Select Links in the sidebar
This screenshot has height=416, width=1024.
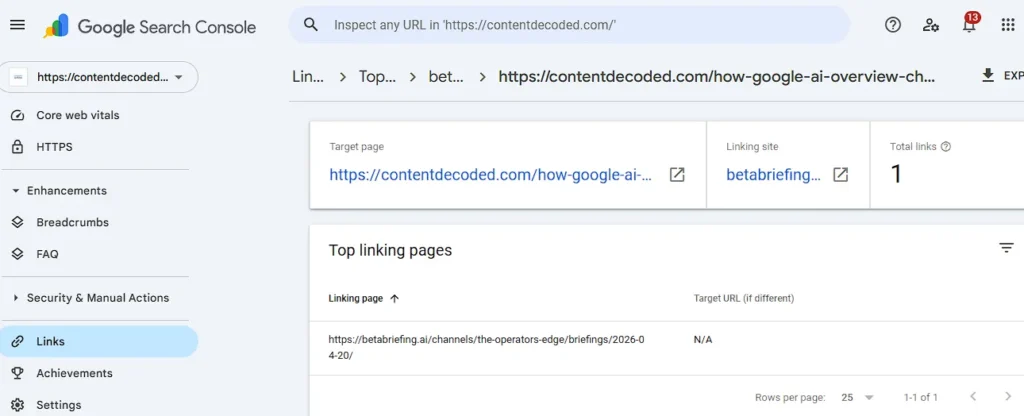click(x=99, y=342)
